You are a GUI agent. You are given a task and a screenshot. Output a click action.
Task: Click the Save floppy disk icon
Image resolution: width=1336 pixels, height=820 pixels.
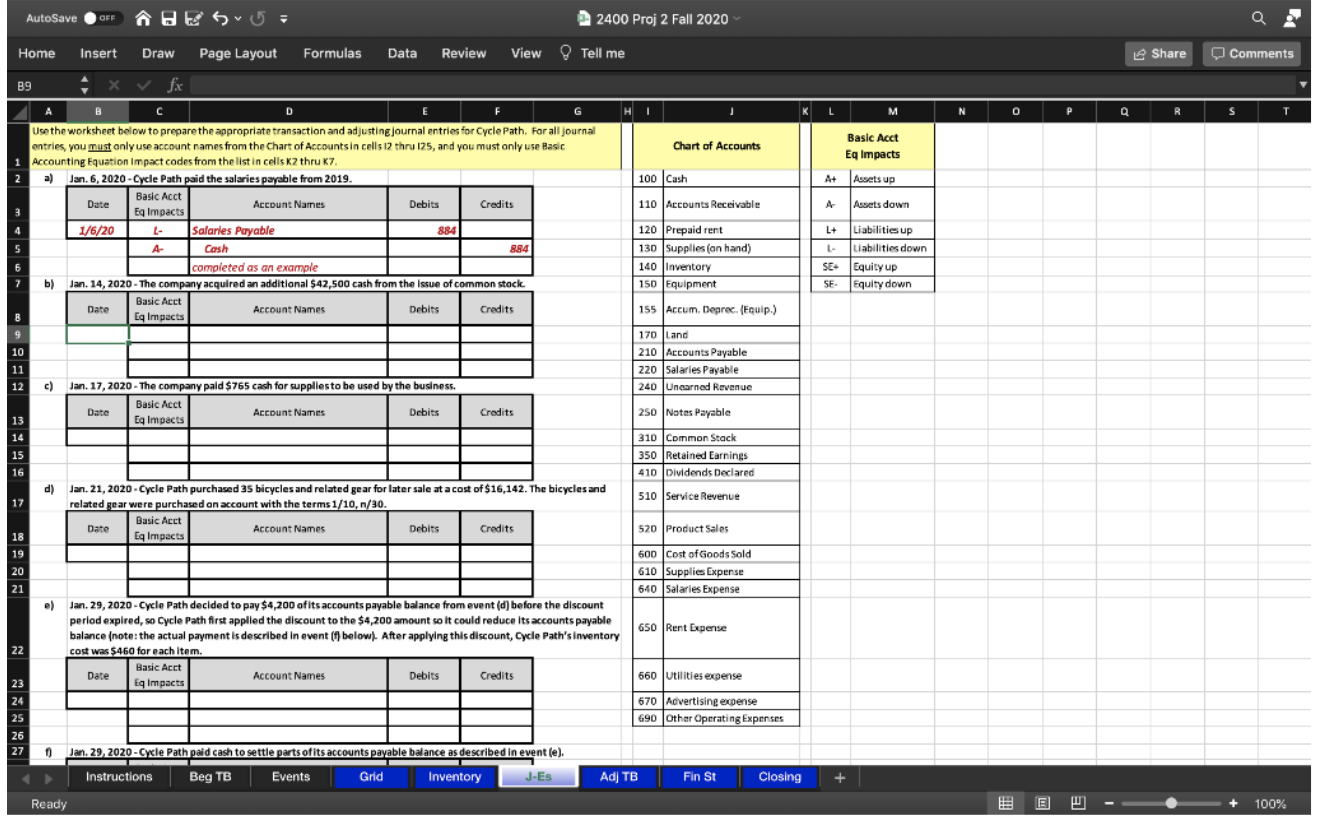(x=169, y=20)
